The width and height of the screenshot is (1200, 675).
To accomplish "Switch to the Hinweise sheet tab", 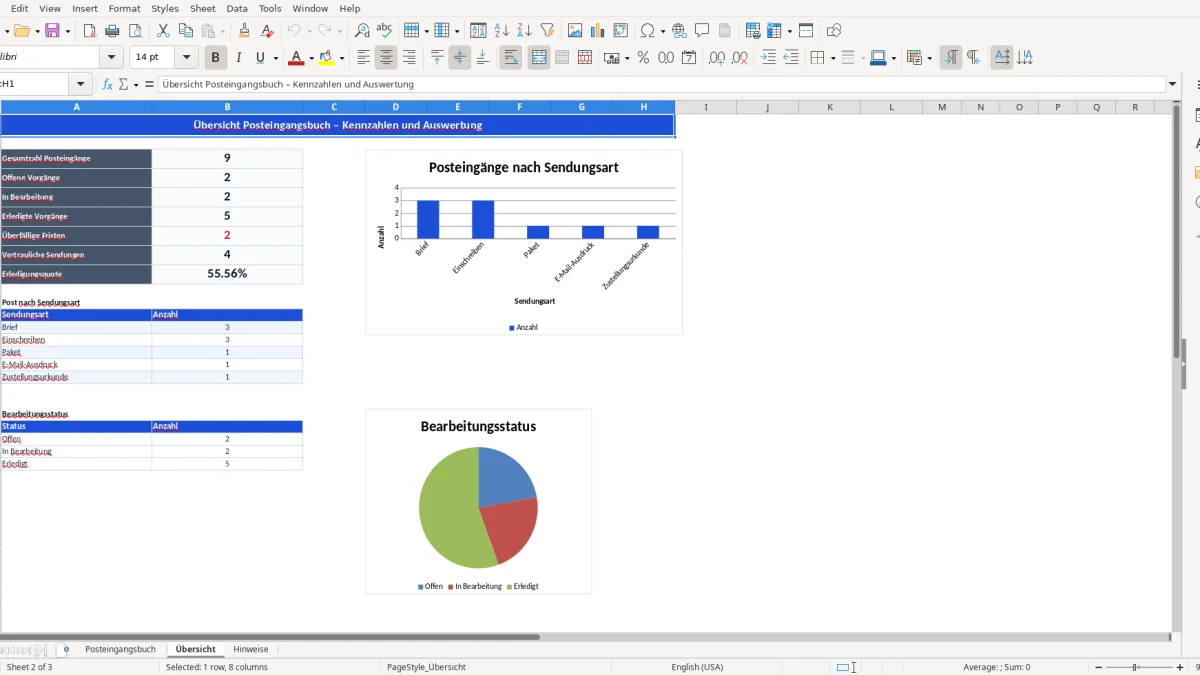I will coord(251,649).
